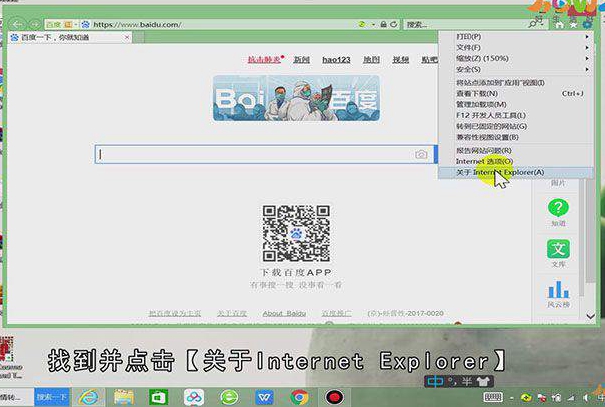Open the WPS icon in taskbar
Image resolution: width=605 pixels, height=407 pixels.
(x=264, y=397)
